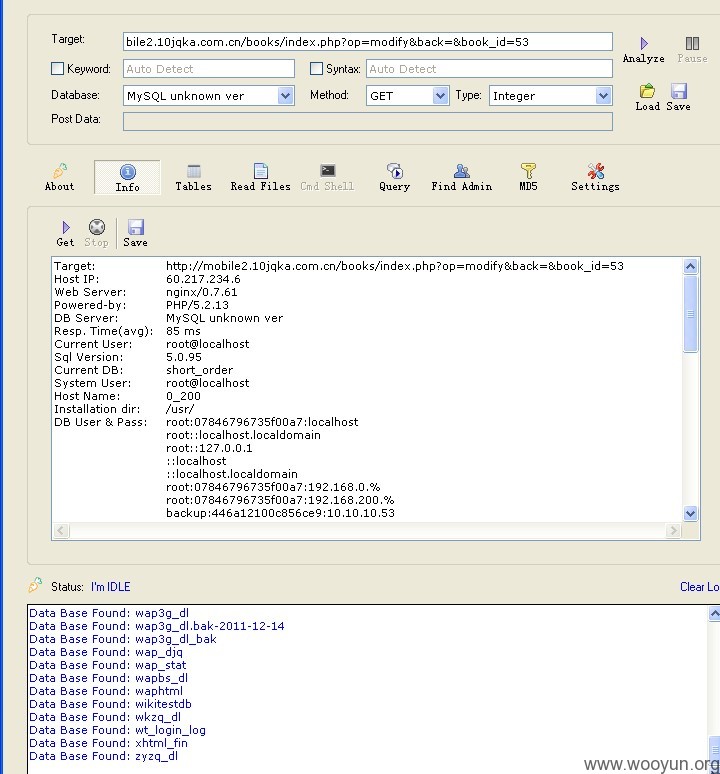Click the info panel vertical scrollbar thumb

pyautogui.click(x=690, y=314)
